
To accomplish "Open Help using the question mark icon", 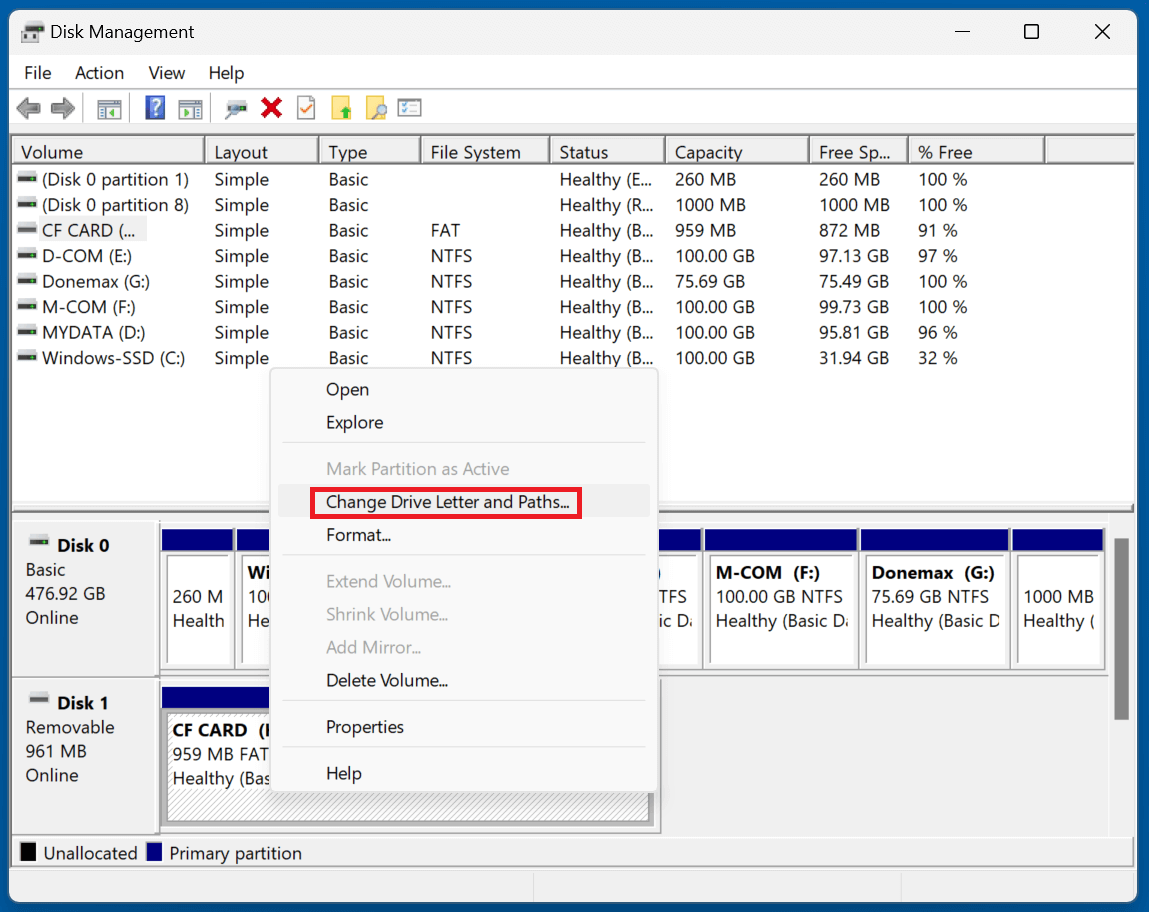I will pyautogui.click(x=155, y=107).
